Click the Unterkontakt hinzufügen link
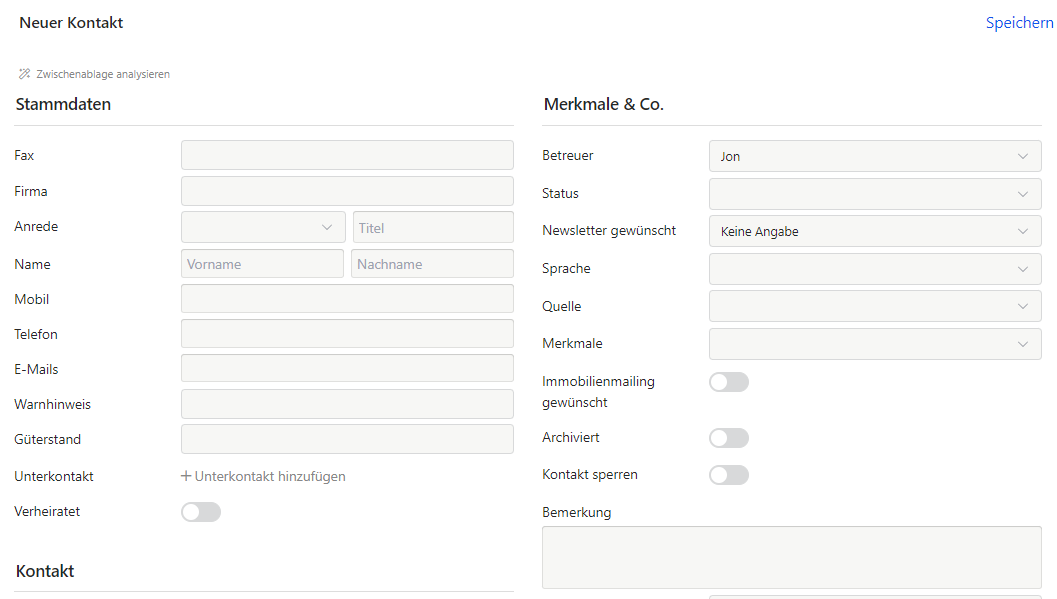The image size is (1057, 599). point(270,476)
